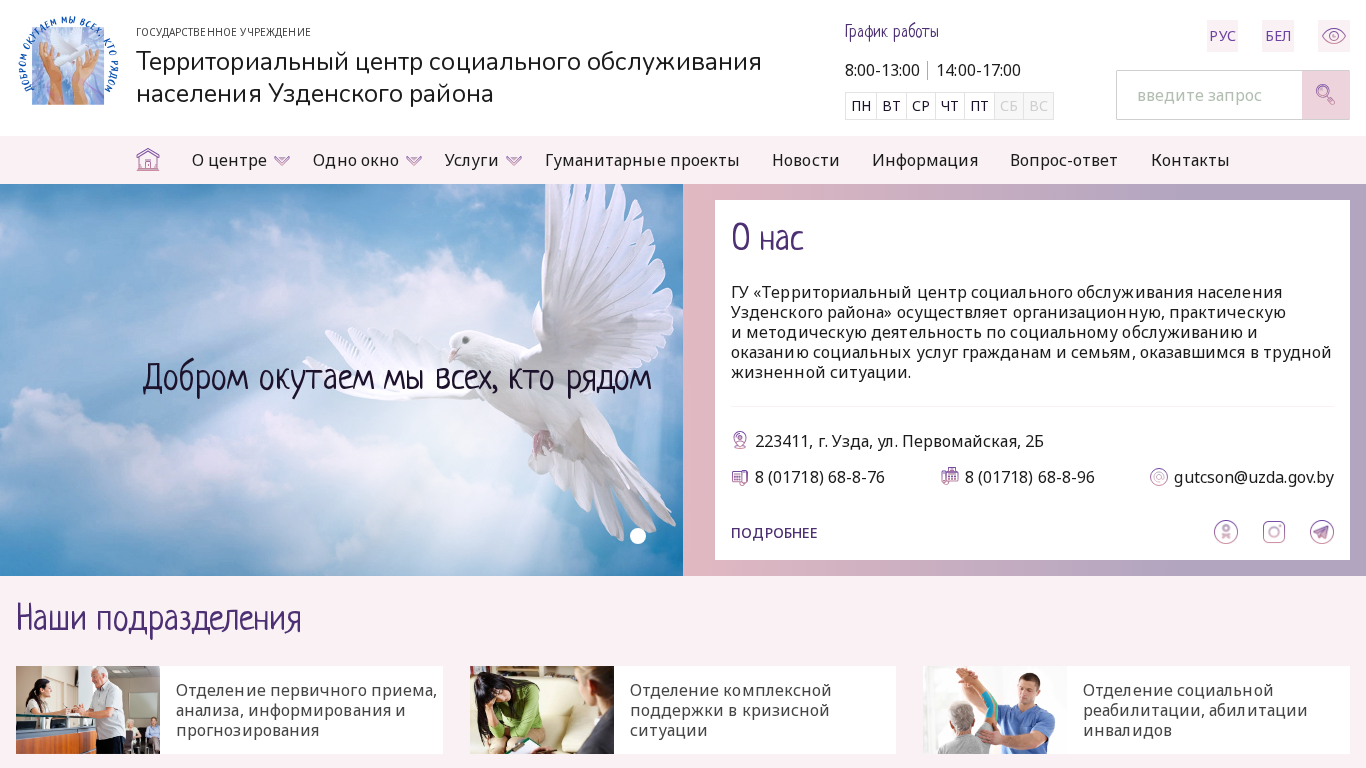Click fax number 8 (01718) 68-8-96

coord(1030,477)
